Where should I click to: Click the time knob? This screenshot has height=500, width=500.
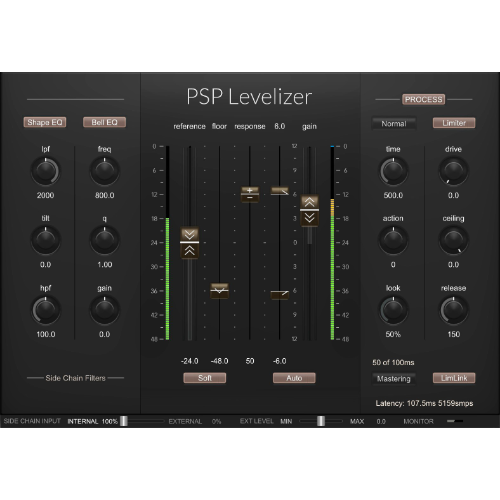click(x=393, y=171)
